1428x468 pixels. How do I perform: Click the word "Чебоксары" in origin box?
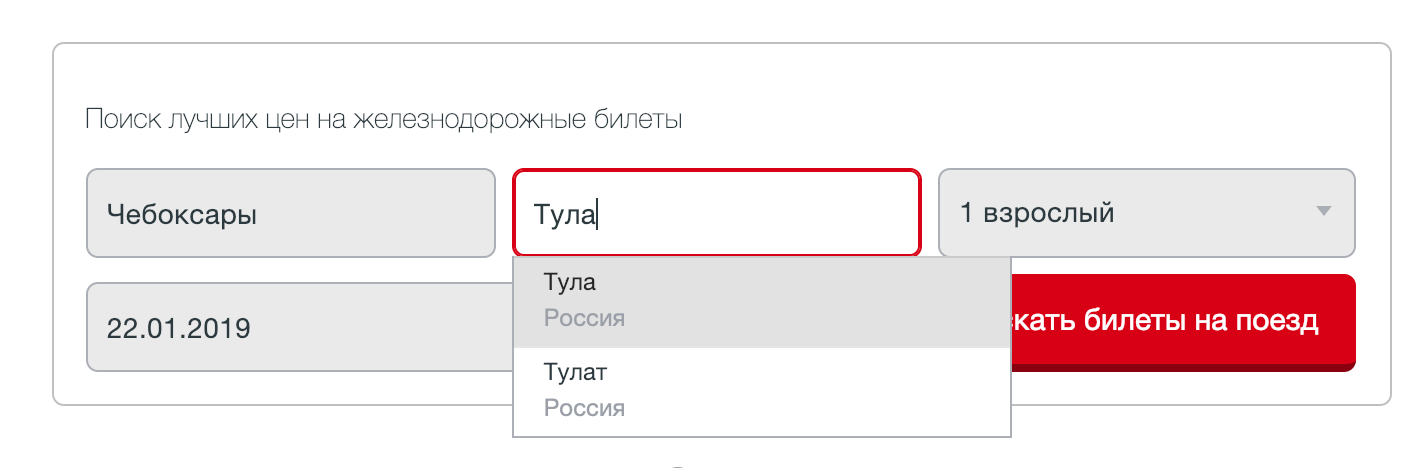click(182, 214)
